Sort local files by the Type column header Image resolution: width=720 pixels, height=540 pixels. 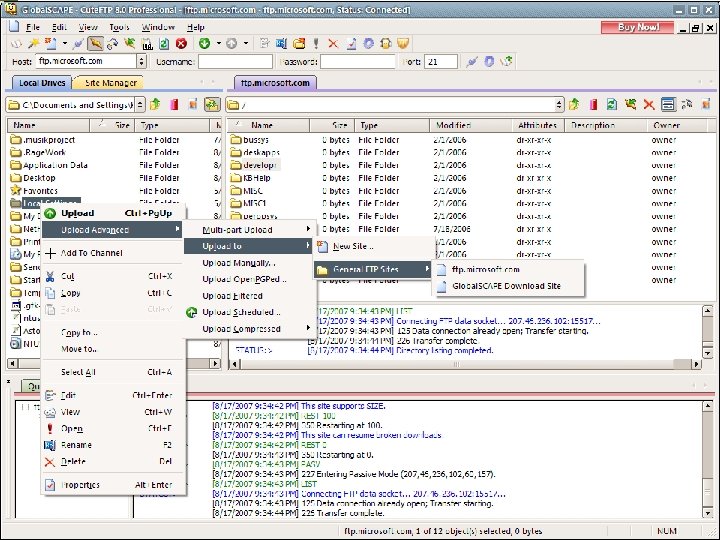[172, 125]
